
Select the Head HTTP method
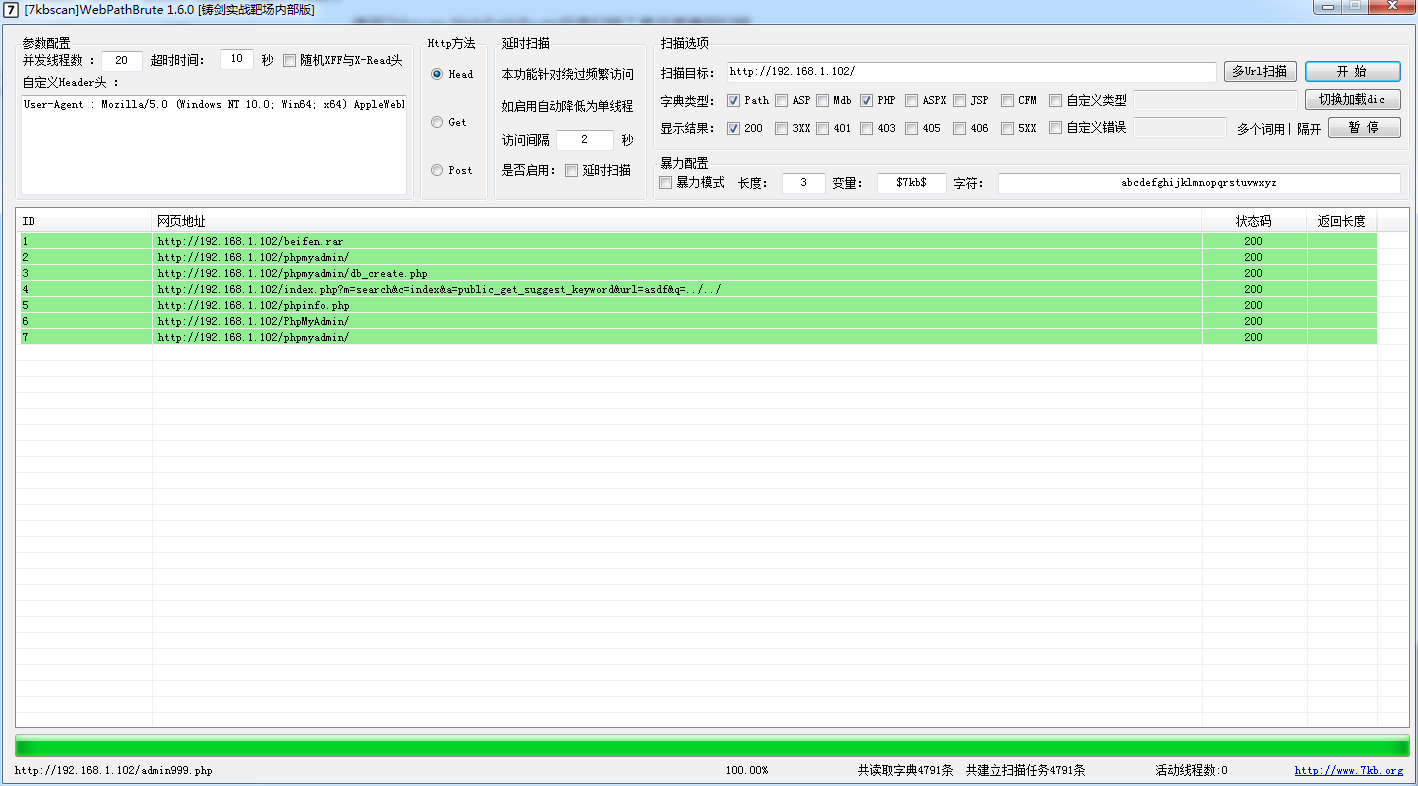click(x=437, y=74)
